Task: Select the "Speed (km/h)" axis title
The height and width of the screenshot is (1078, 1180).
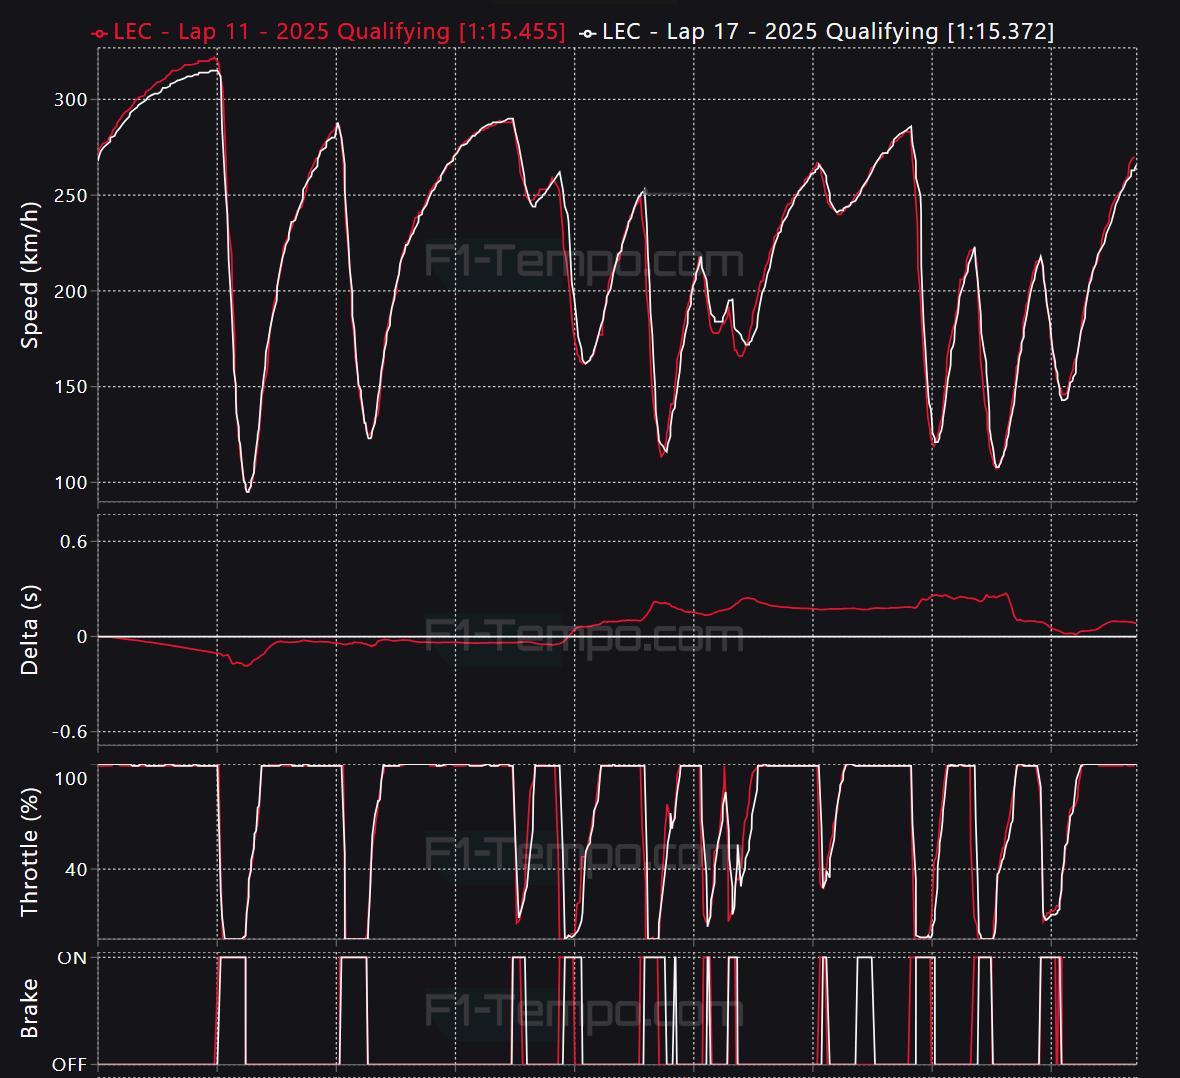Action: tap(29, 275)
